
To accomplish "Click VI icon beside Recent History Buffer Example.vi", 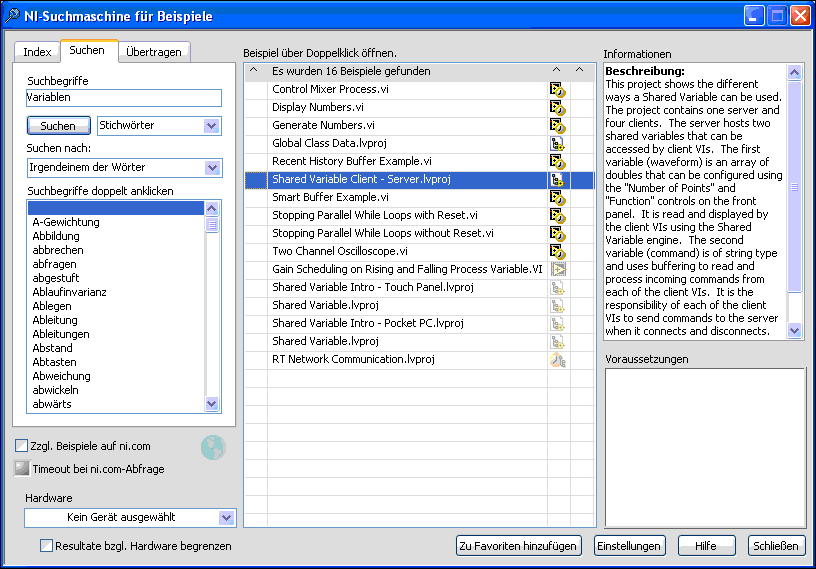I will [557, 161].
